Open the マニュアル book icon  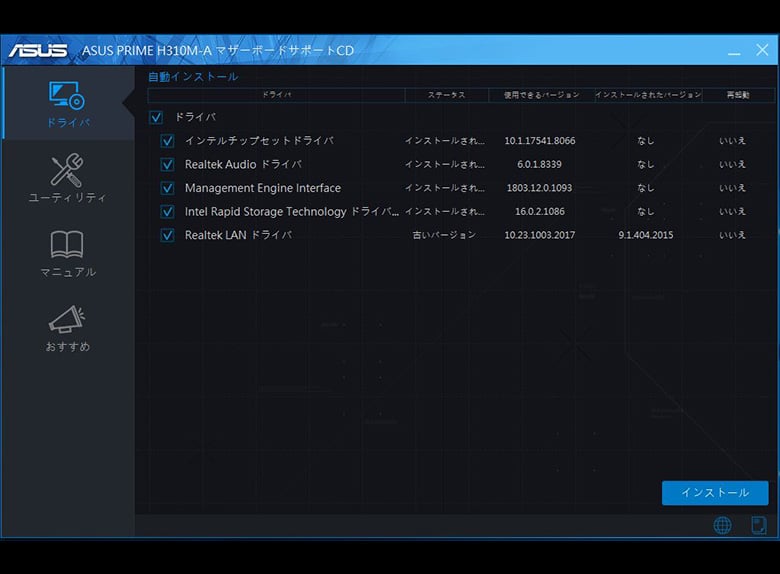coord(67,244)
